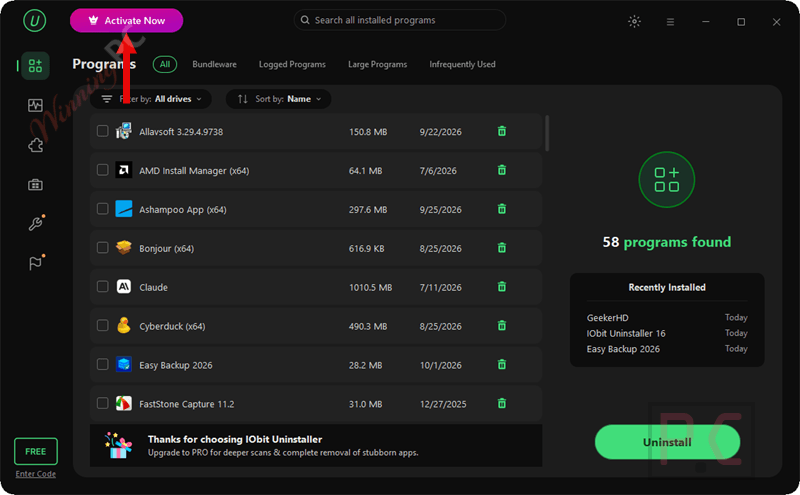
Task: Click the Search all installed programs field
Action: (400, 20)
